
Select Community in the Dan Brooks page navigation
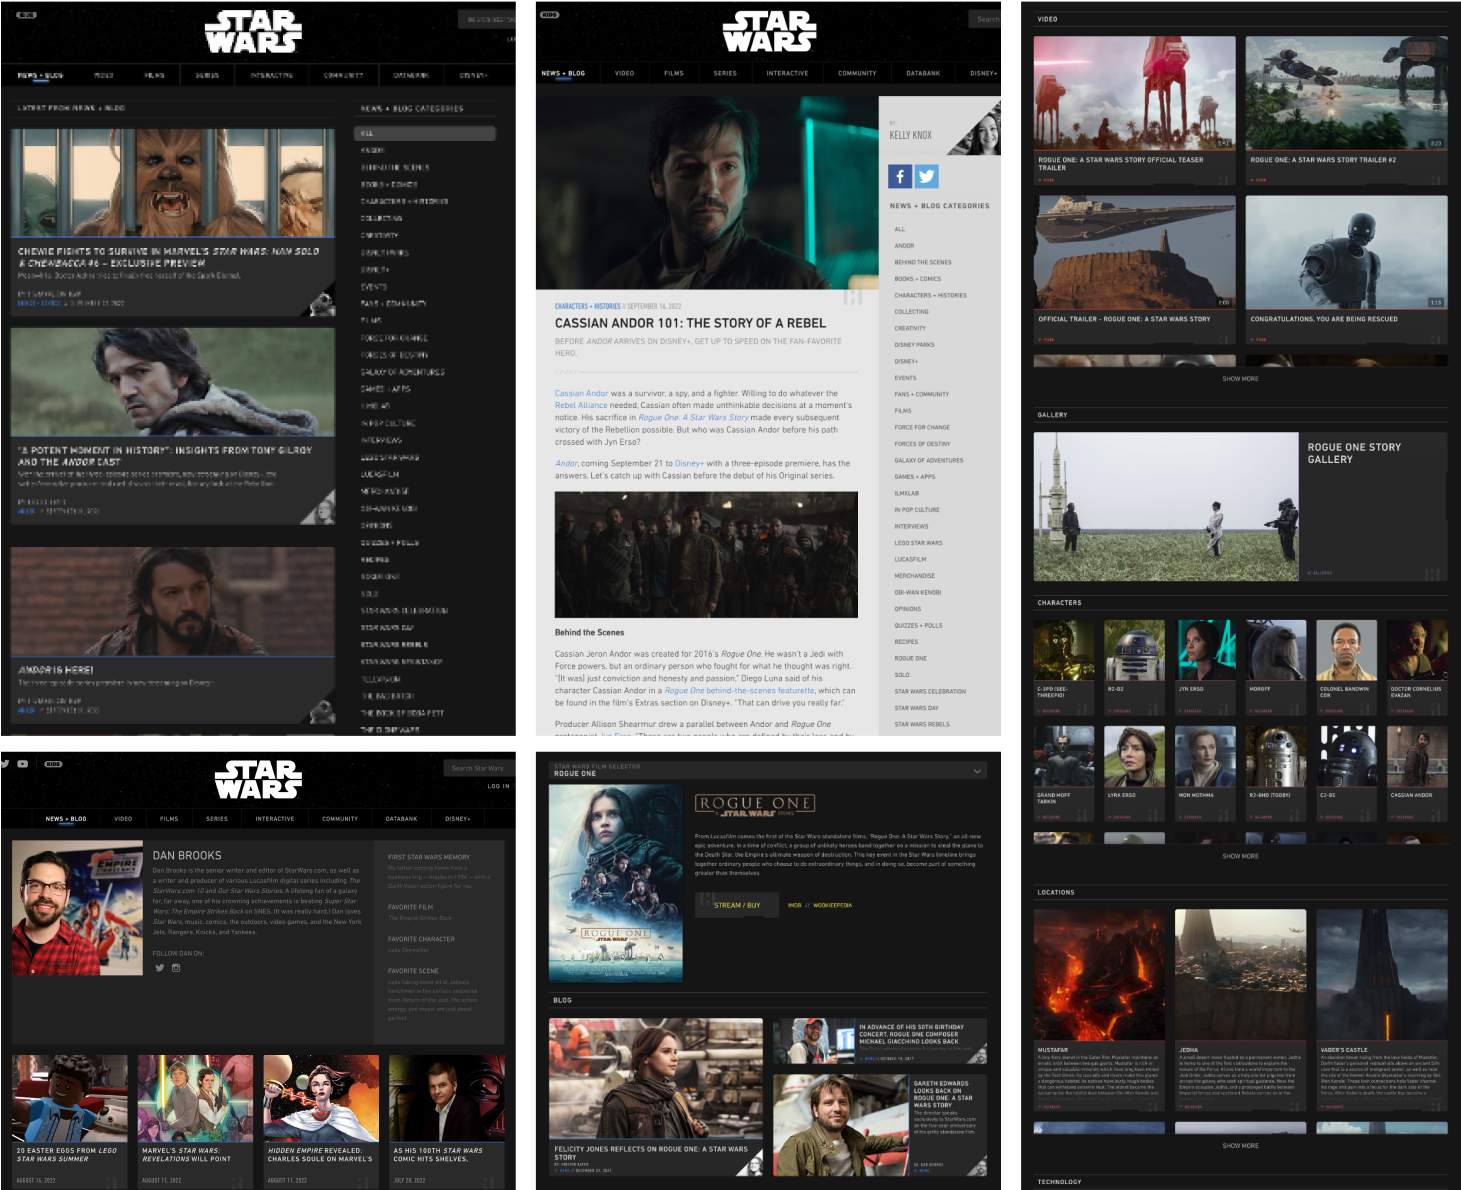coord(340,819)
